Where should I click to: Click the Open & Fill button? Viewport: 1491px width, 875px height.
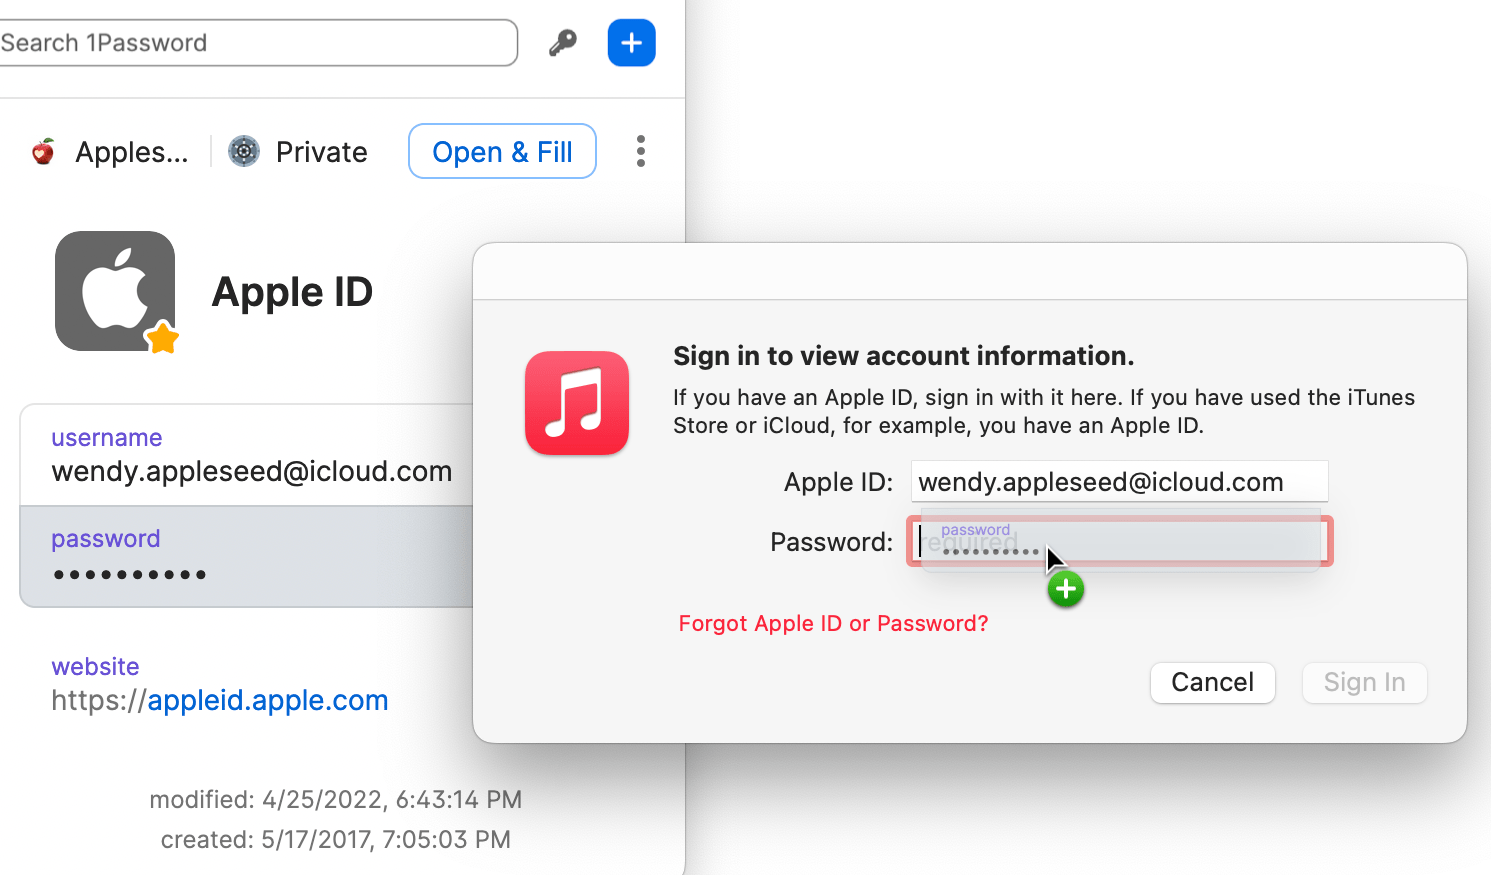point(502,151)
